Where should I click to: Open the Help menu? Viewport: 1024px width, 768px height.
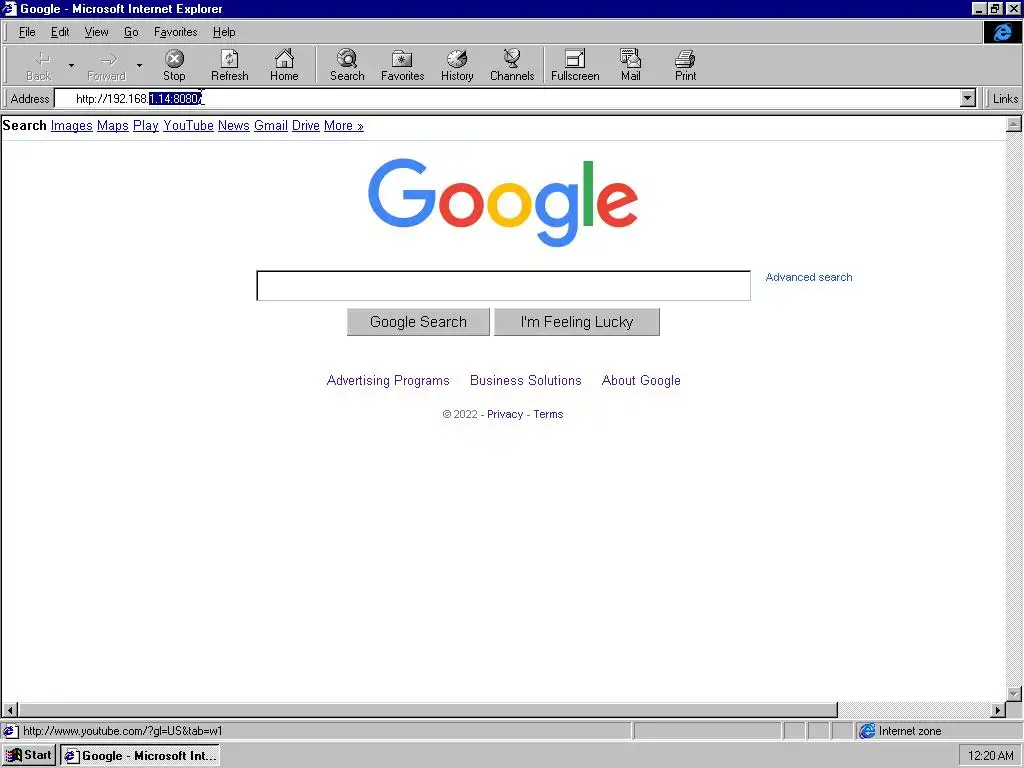[224, 32]
